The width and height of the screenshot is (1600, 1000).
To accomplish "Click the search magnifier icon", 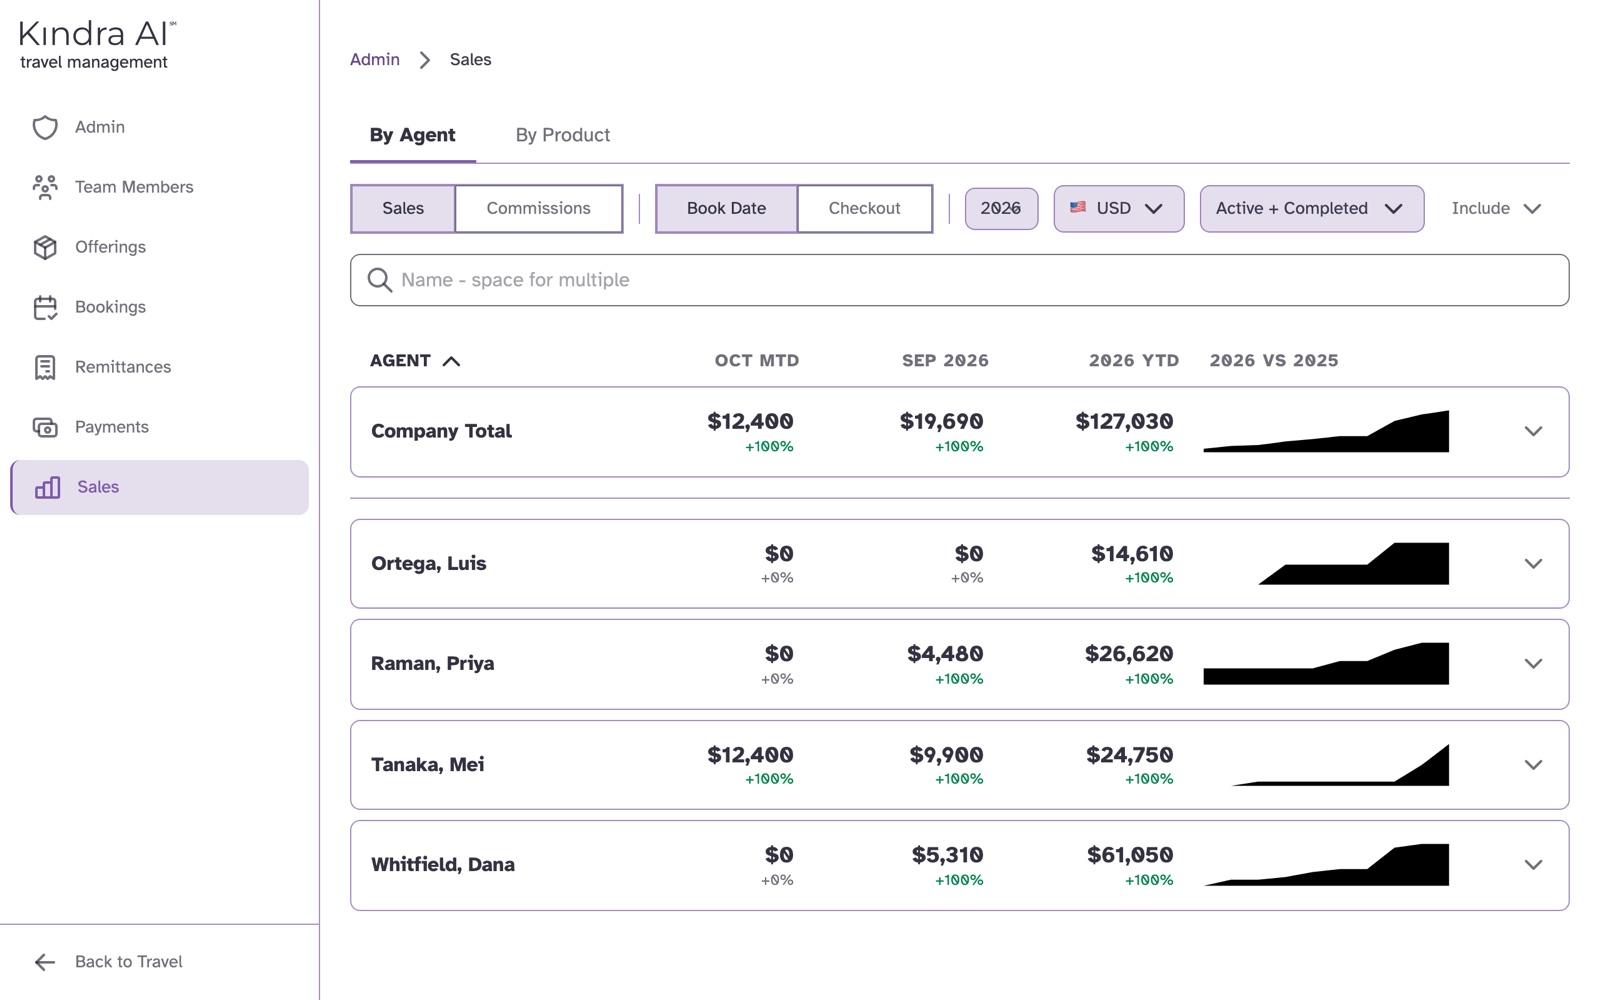I will [x=379, y=280].
